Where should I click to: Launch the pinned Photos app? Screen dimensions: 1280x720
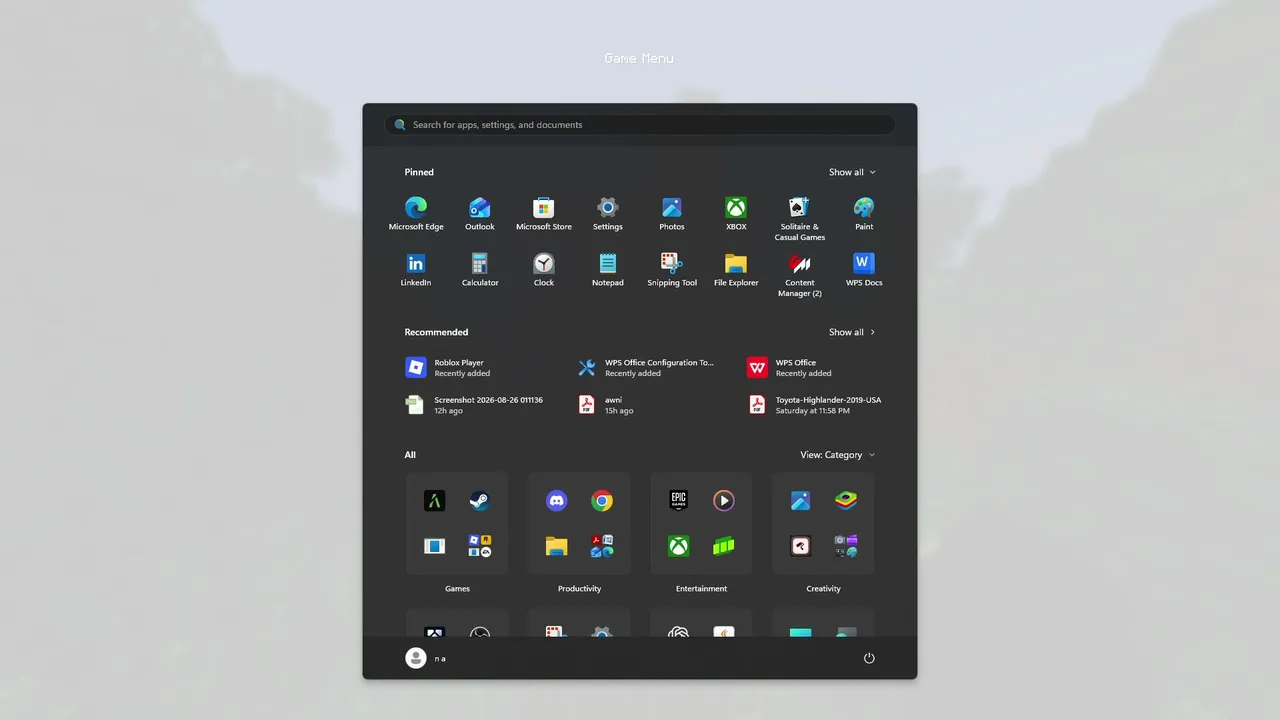click(672, 214)
